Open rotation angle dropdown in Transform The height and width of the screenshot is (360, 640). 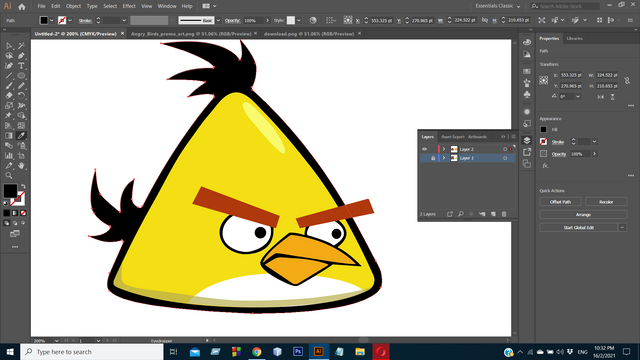click(578, 97)
